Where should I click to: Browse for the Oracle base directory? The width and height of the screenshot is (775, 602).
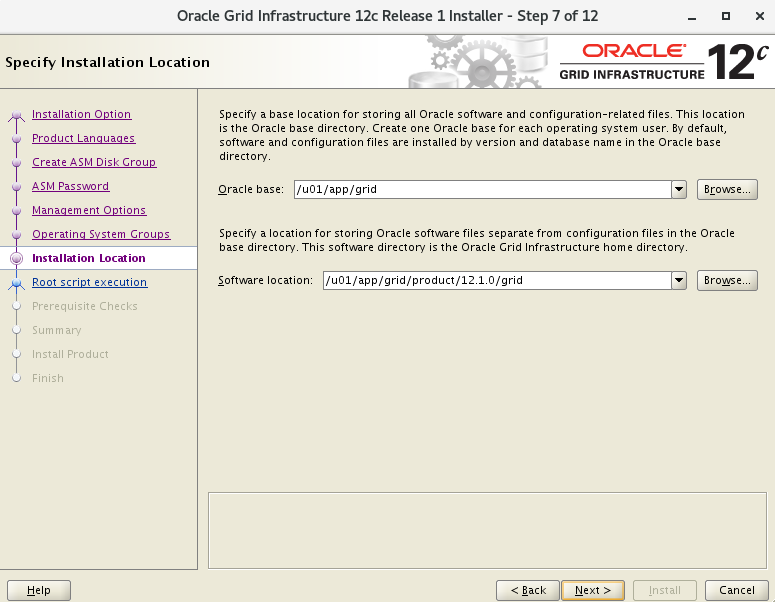[727, 189]
